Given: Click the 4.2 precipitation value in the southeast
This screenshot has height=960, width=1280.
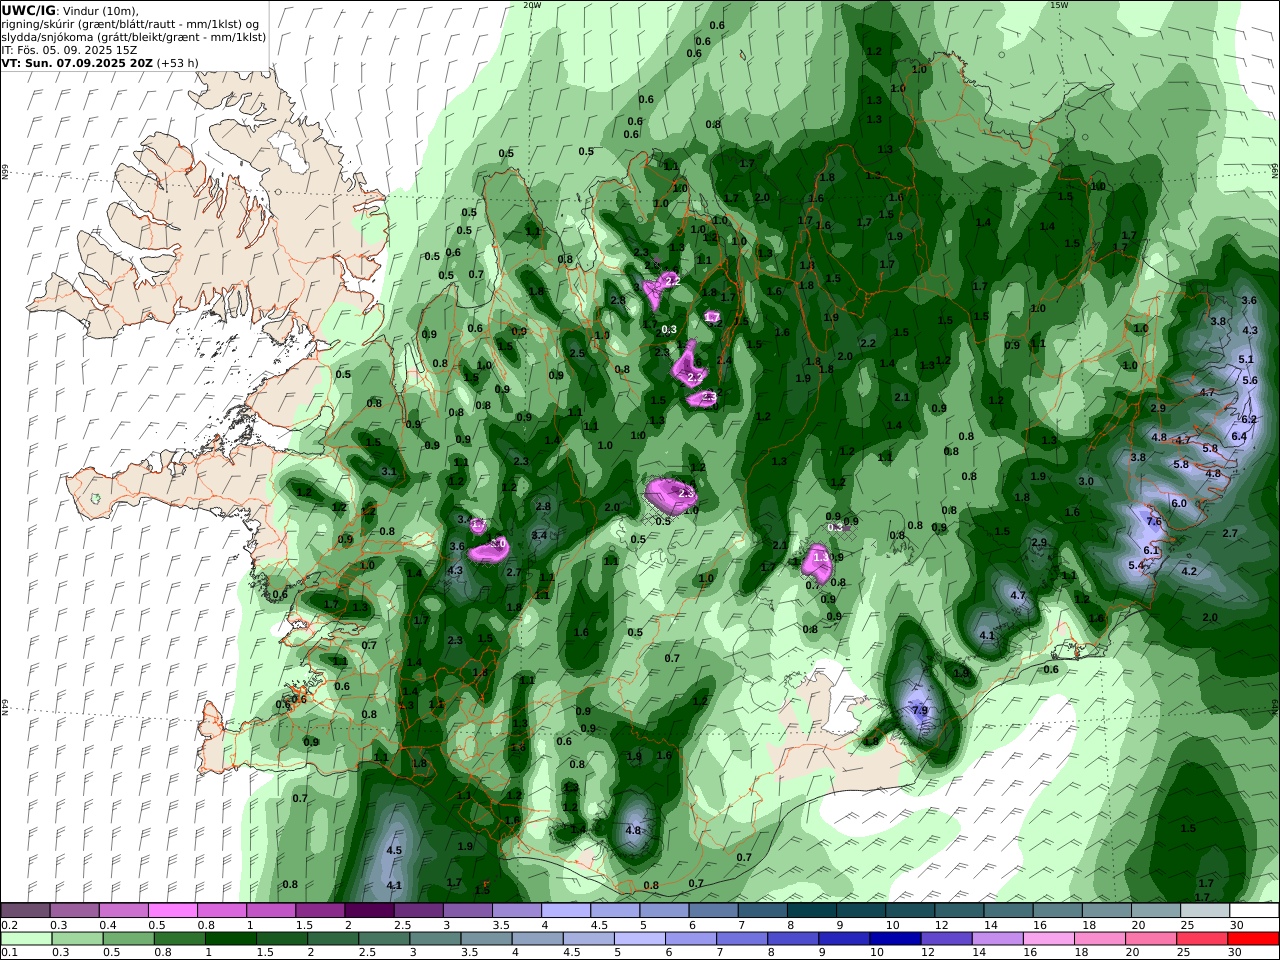Looking at the screenshot, I should pyautogui.click(x=1189, y=571).
